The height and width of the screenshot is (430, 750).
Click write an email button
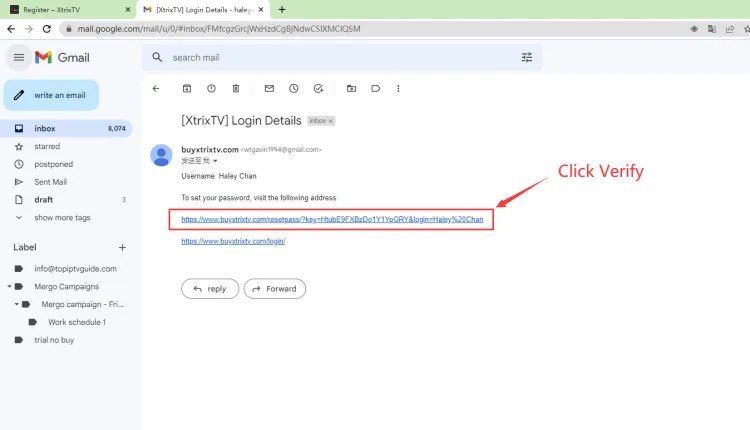coord(51,95)
